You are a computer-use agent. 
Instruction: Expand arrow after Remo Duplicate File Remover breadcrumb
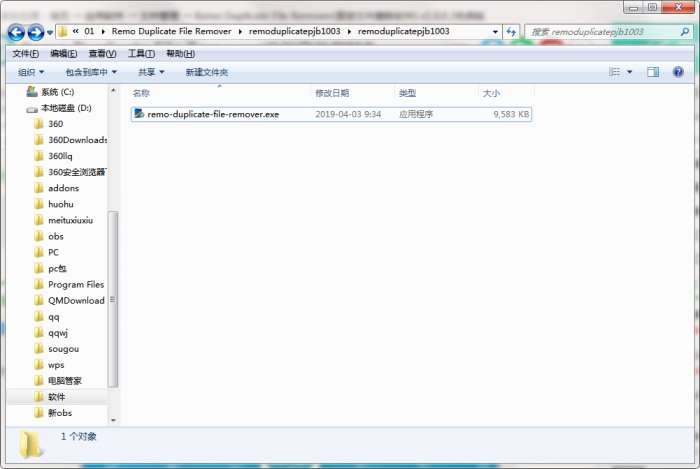click(x=240, y=32)
